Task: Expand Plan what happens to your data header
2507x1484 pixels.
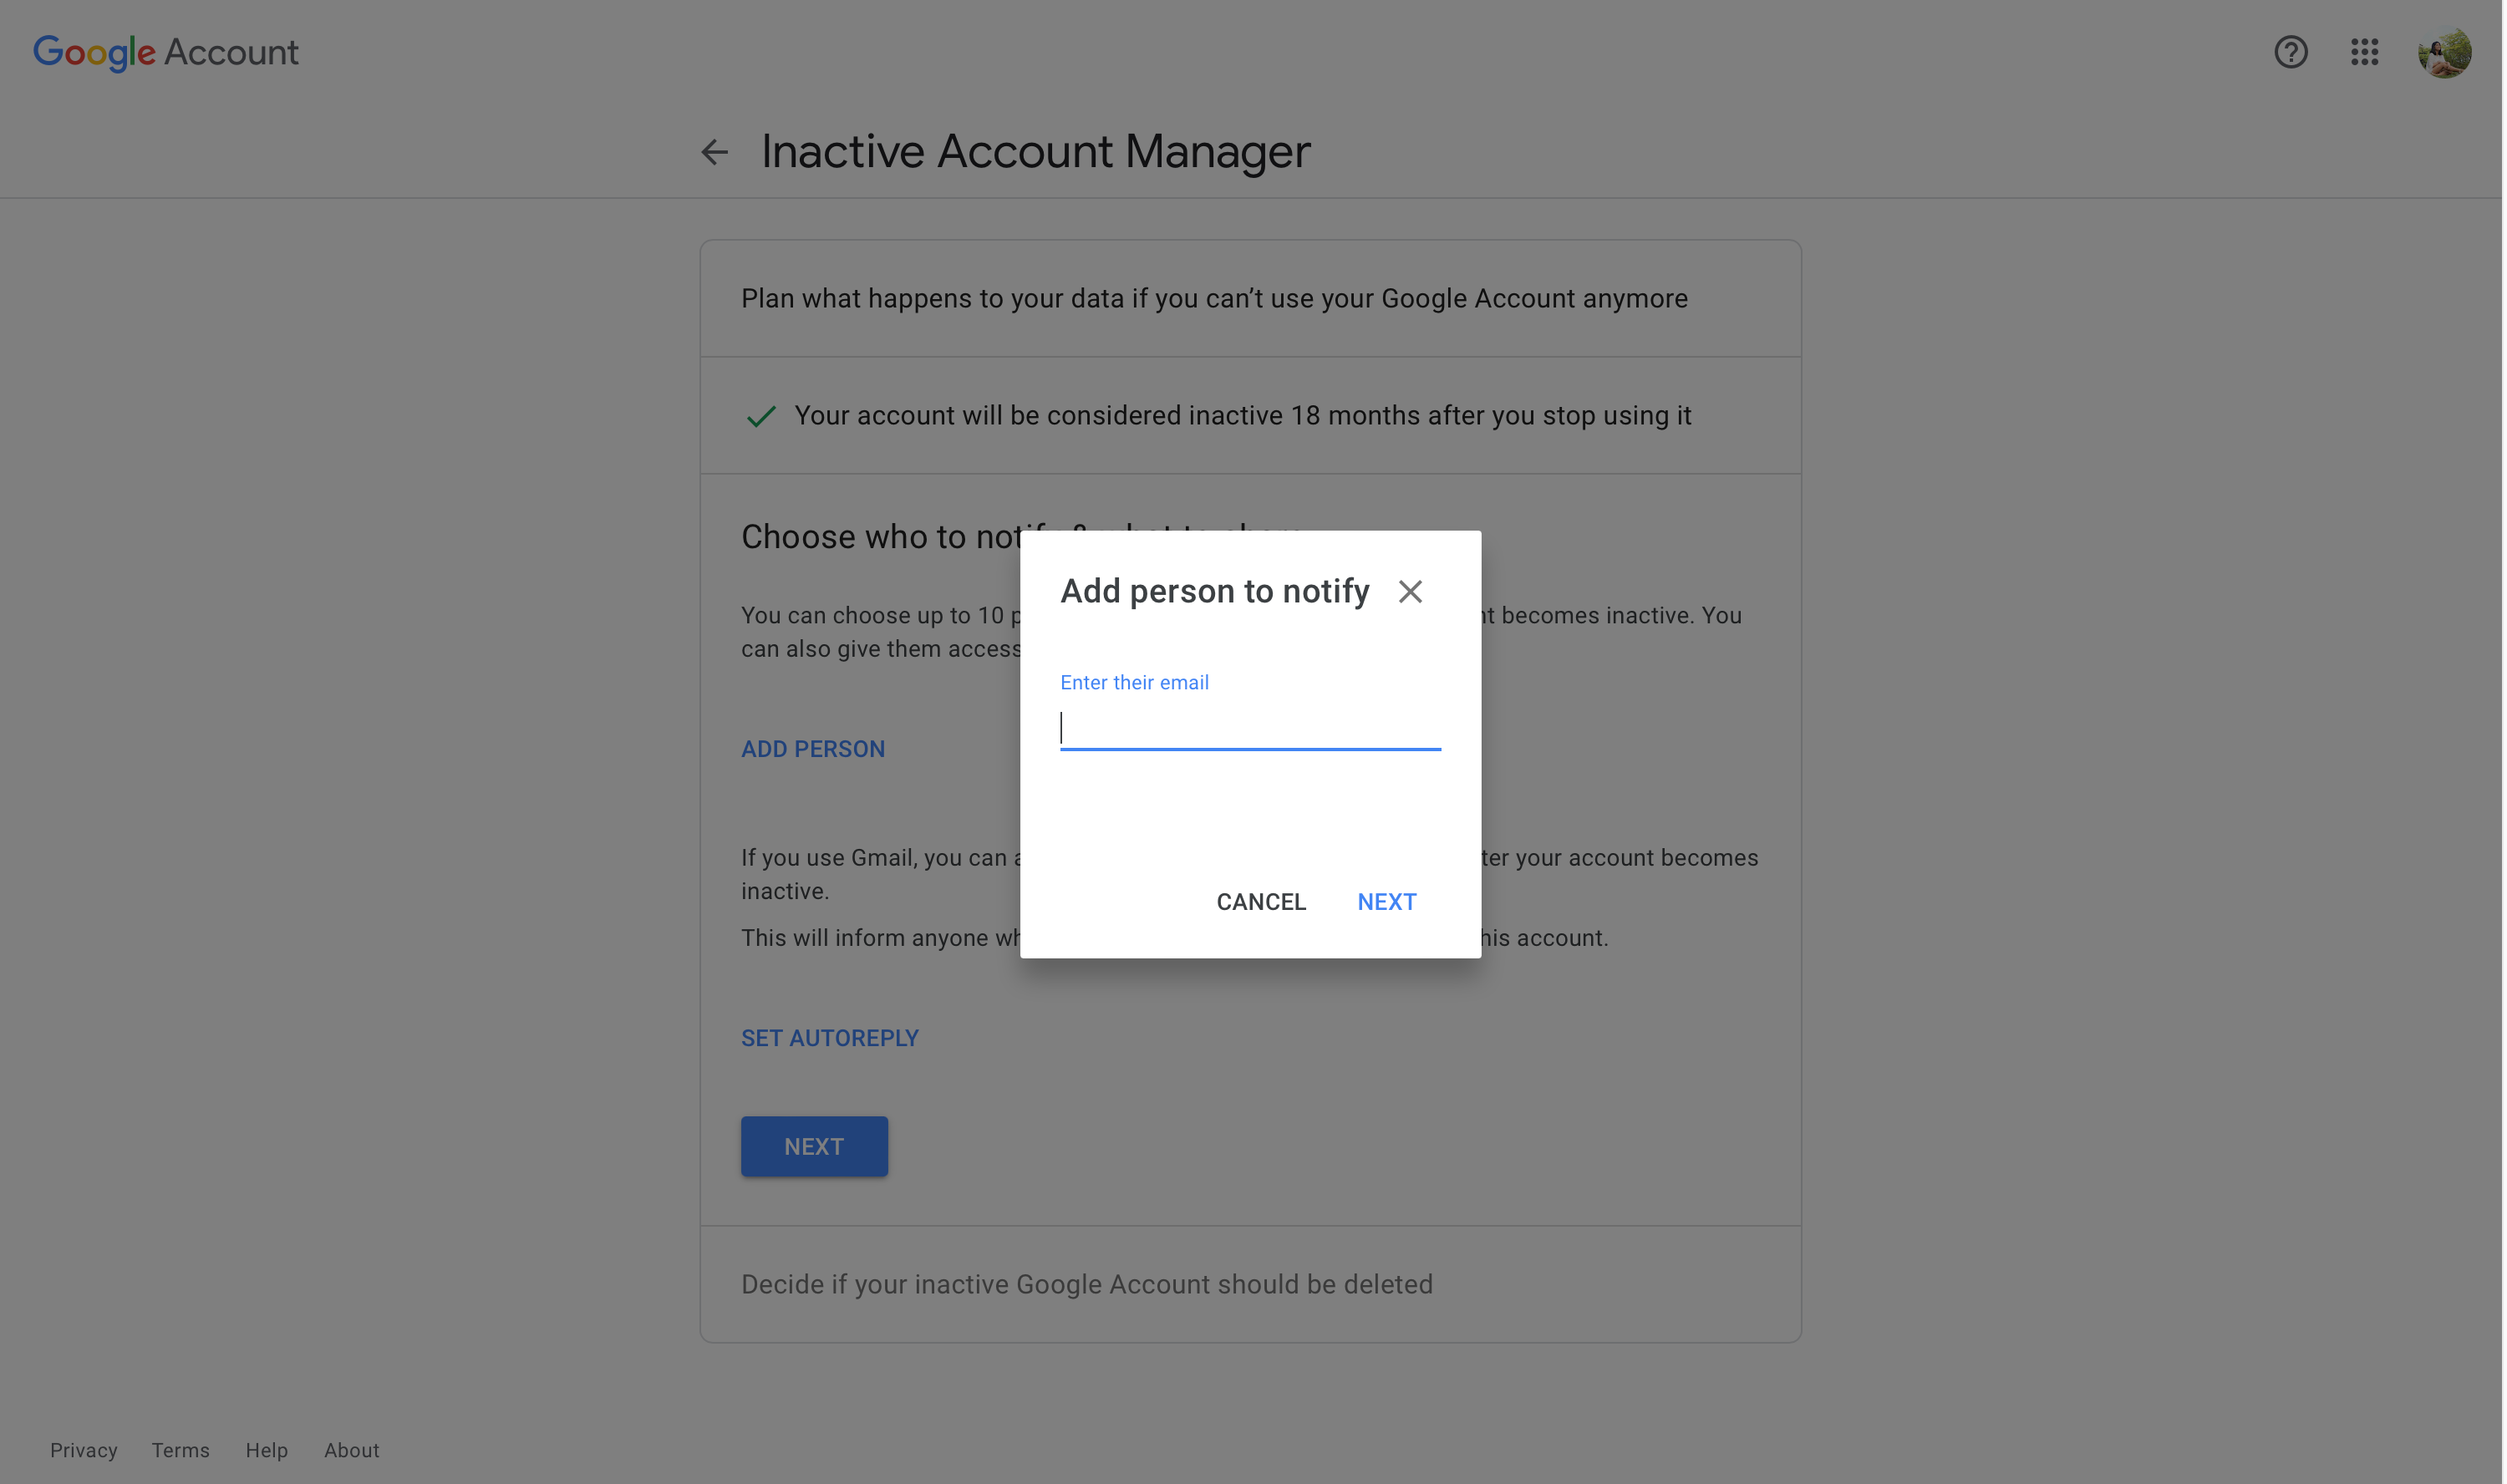Action: [x=1213, y=299]
